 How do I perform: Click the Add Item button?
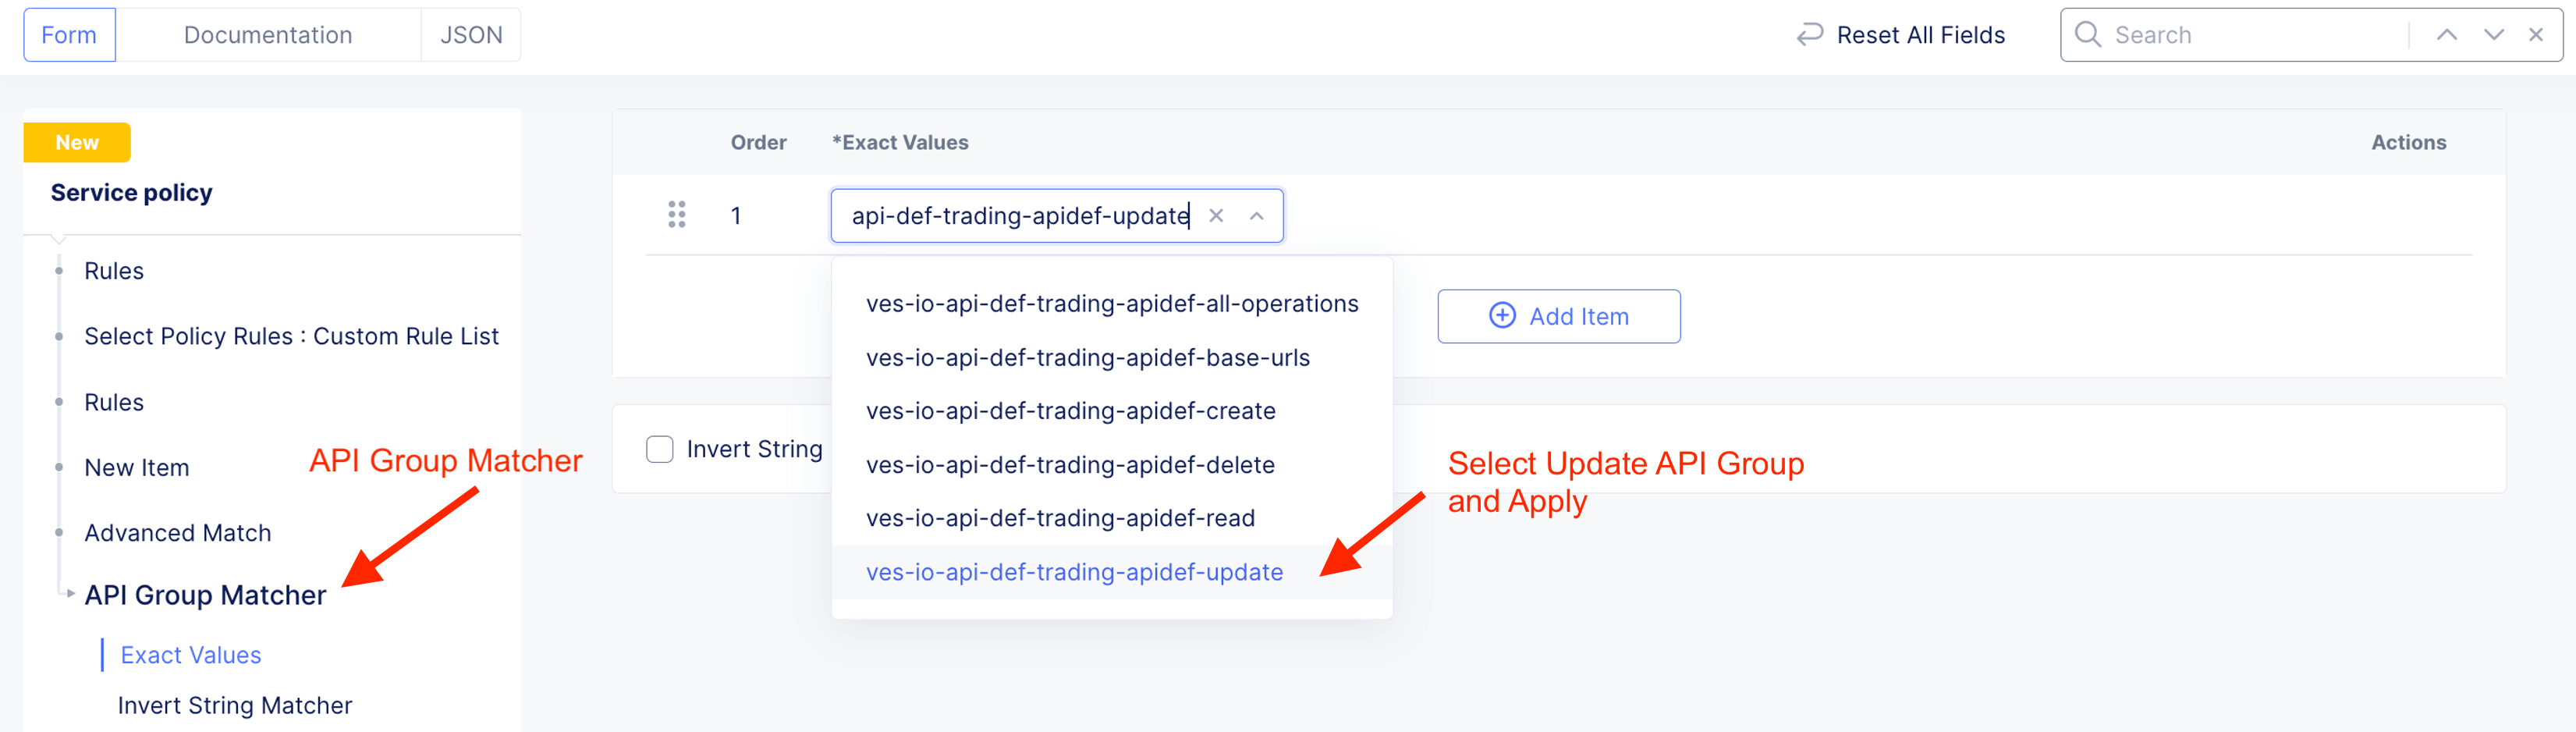(1558, 316)
